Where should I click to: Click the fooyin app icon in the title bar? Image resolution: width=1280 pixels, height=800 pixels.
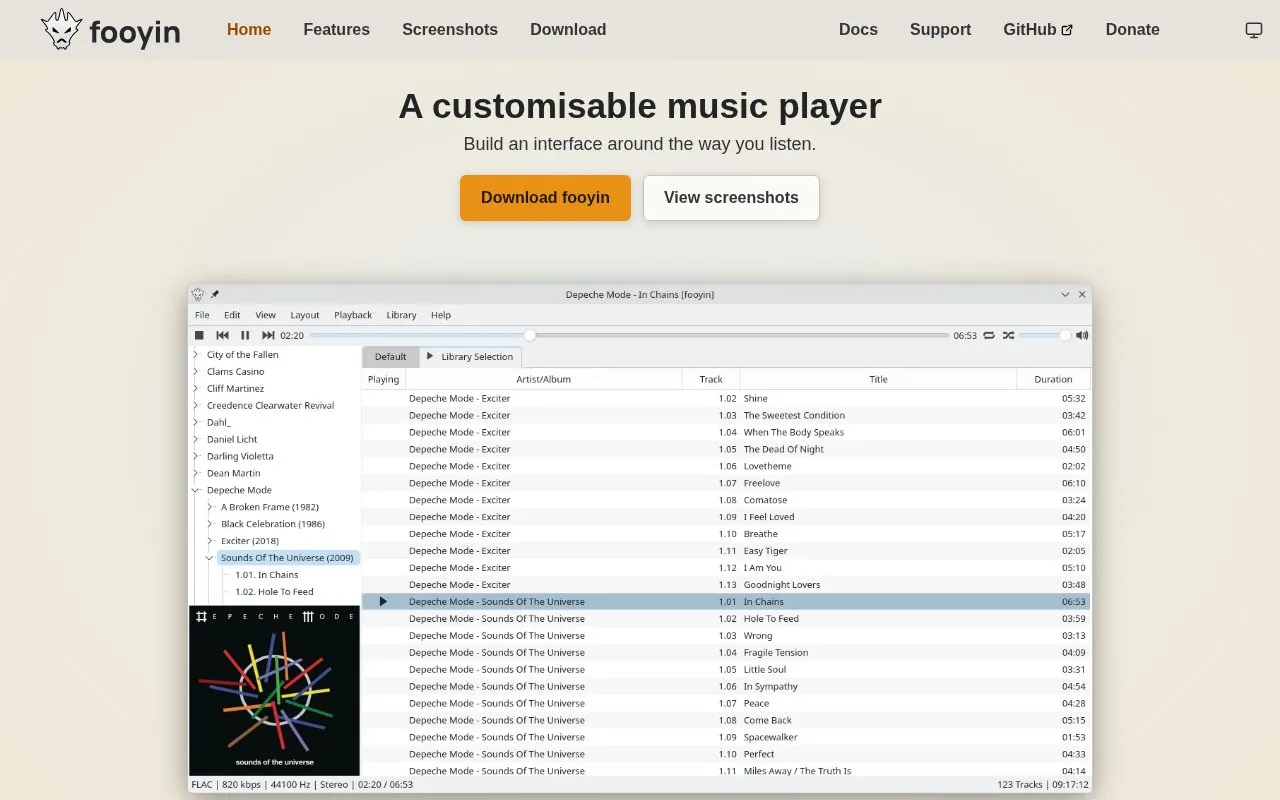(198, 295)
